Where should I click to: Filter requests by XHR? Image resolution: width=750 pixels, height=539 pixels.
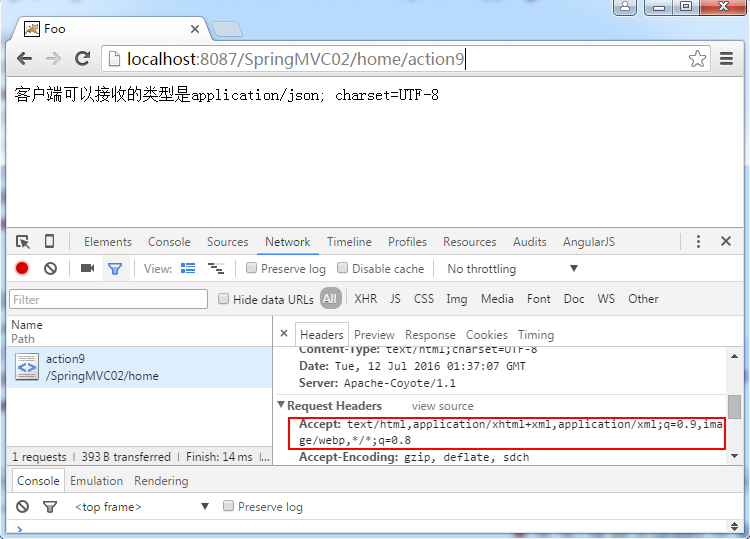point(365,299)
